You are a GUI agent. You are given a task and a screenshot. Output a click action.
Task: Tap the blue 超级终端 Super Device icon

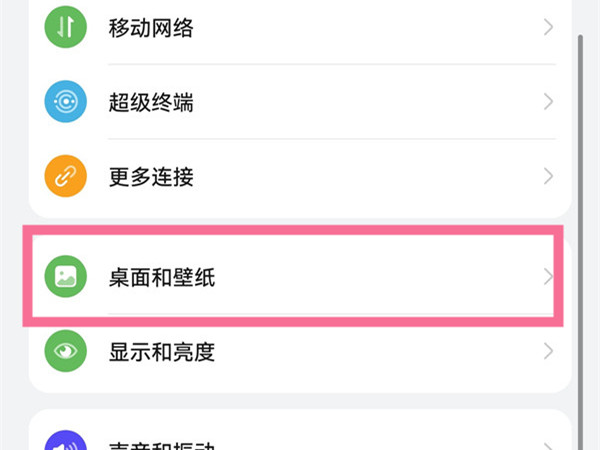pos(66,102)
